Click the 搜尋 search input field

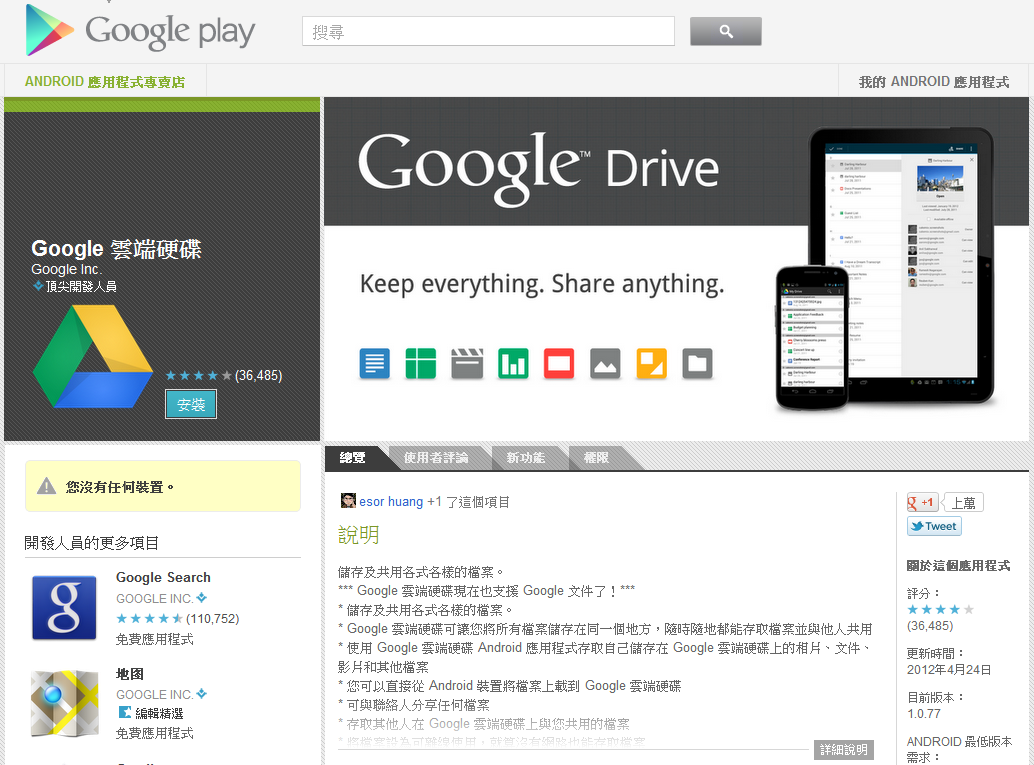tap(488, 31)
